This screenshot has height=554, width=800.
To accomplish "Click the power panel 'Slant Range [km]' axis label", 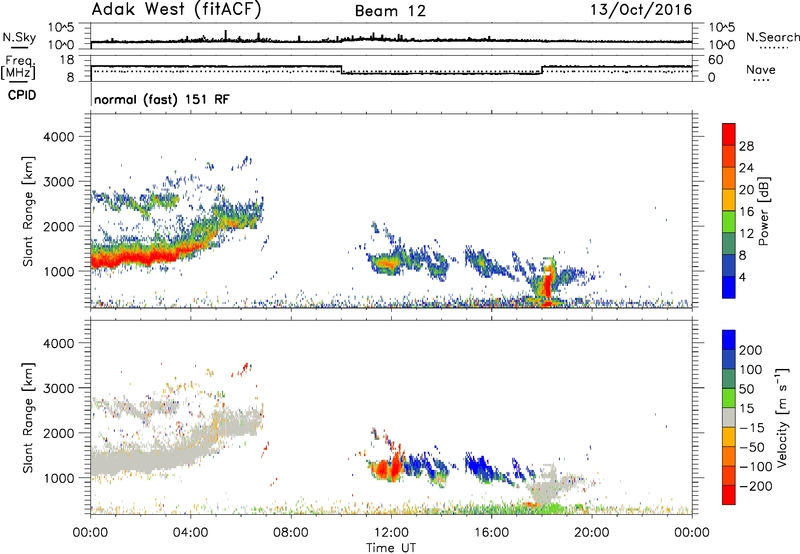I will click(28, 211).
